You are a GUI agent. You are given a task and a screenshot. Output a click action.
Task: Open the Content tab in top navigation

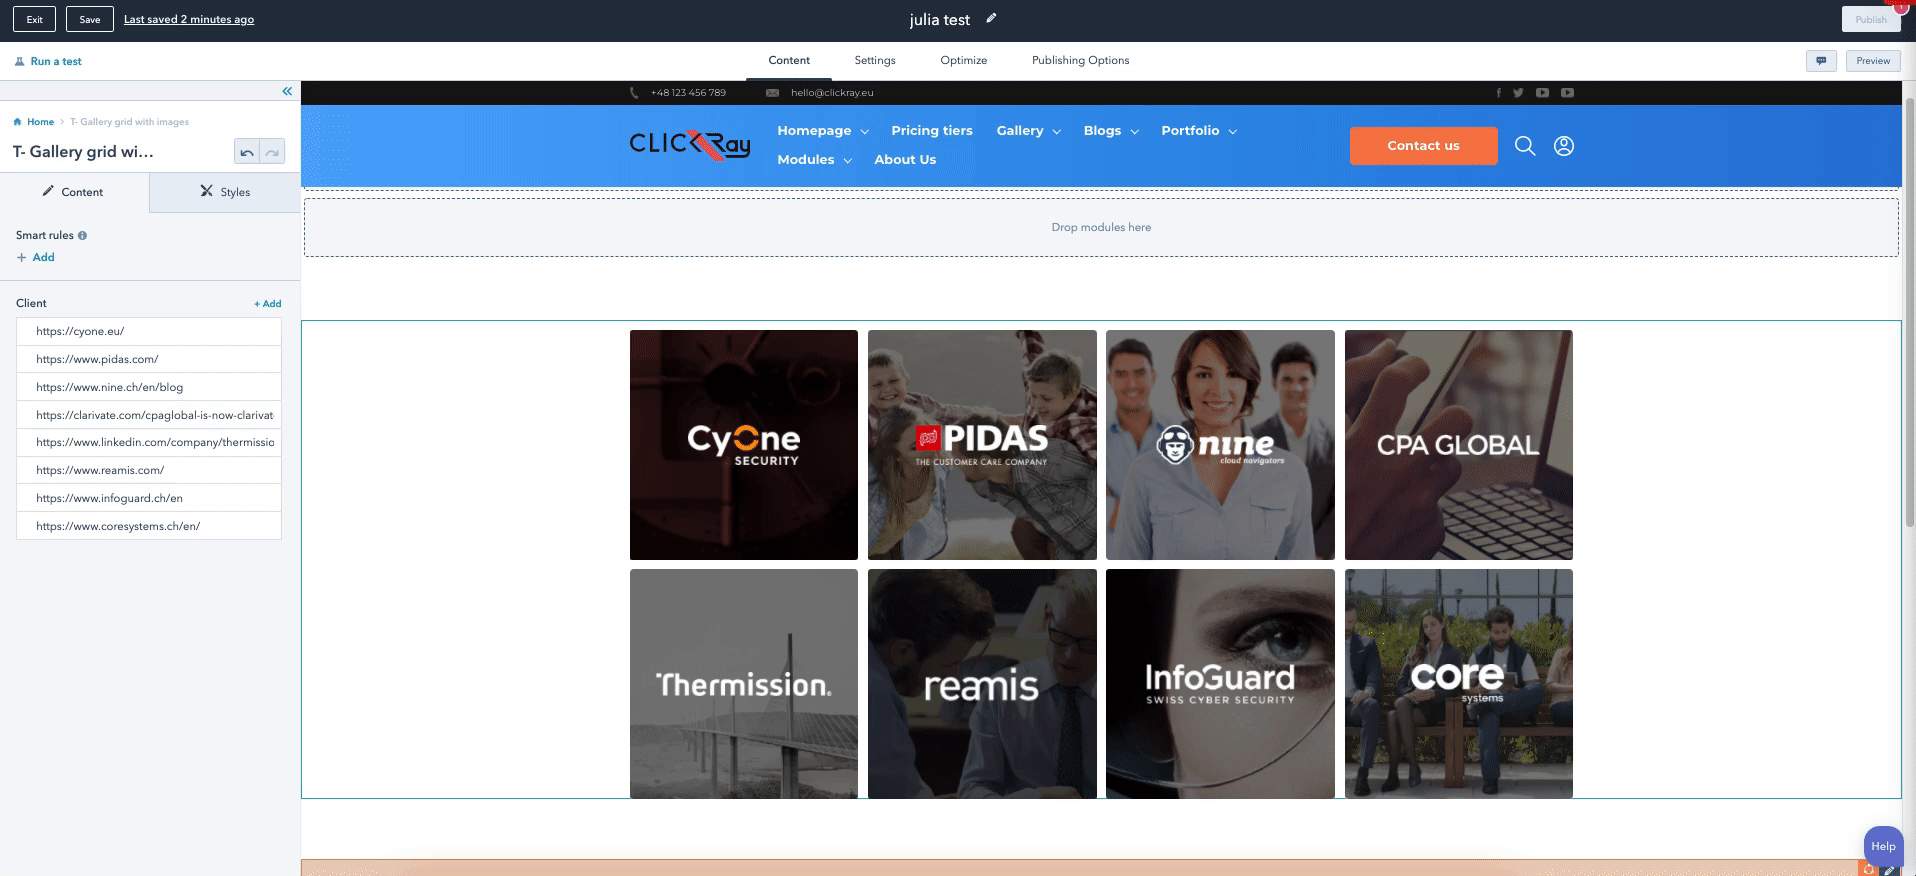tap(789, 61)
